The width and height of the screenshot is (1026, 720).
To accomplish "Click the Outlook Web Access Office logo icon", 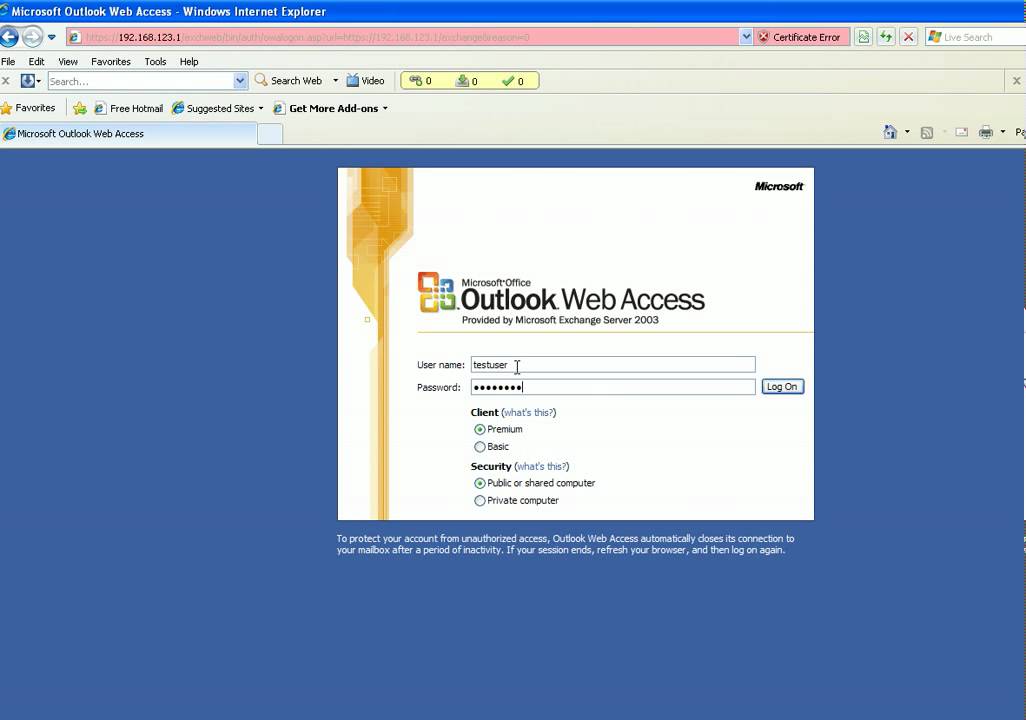I will 436,292.
